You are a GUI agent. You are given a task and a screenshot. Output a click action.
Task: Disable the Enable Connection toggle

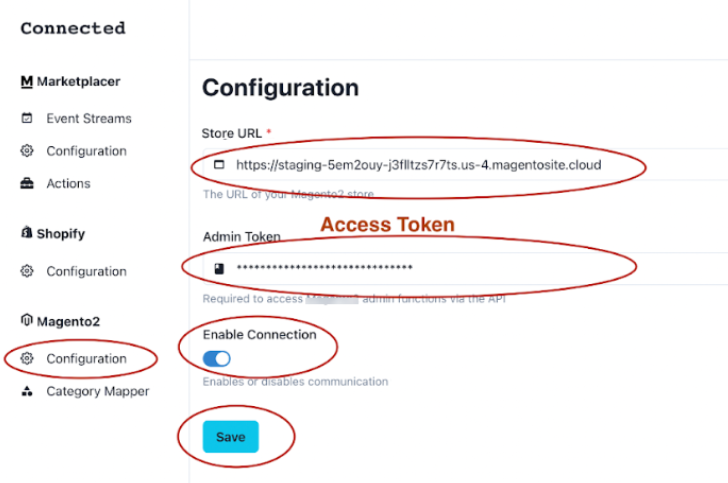point(217,359)
